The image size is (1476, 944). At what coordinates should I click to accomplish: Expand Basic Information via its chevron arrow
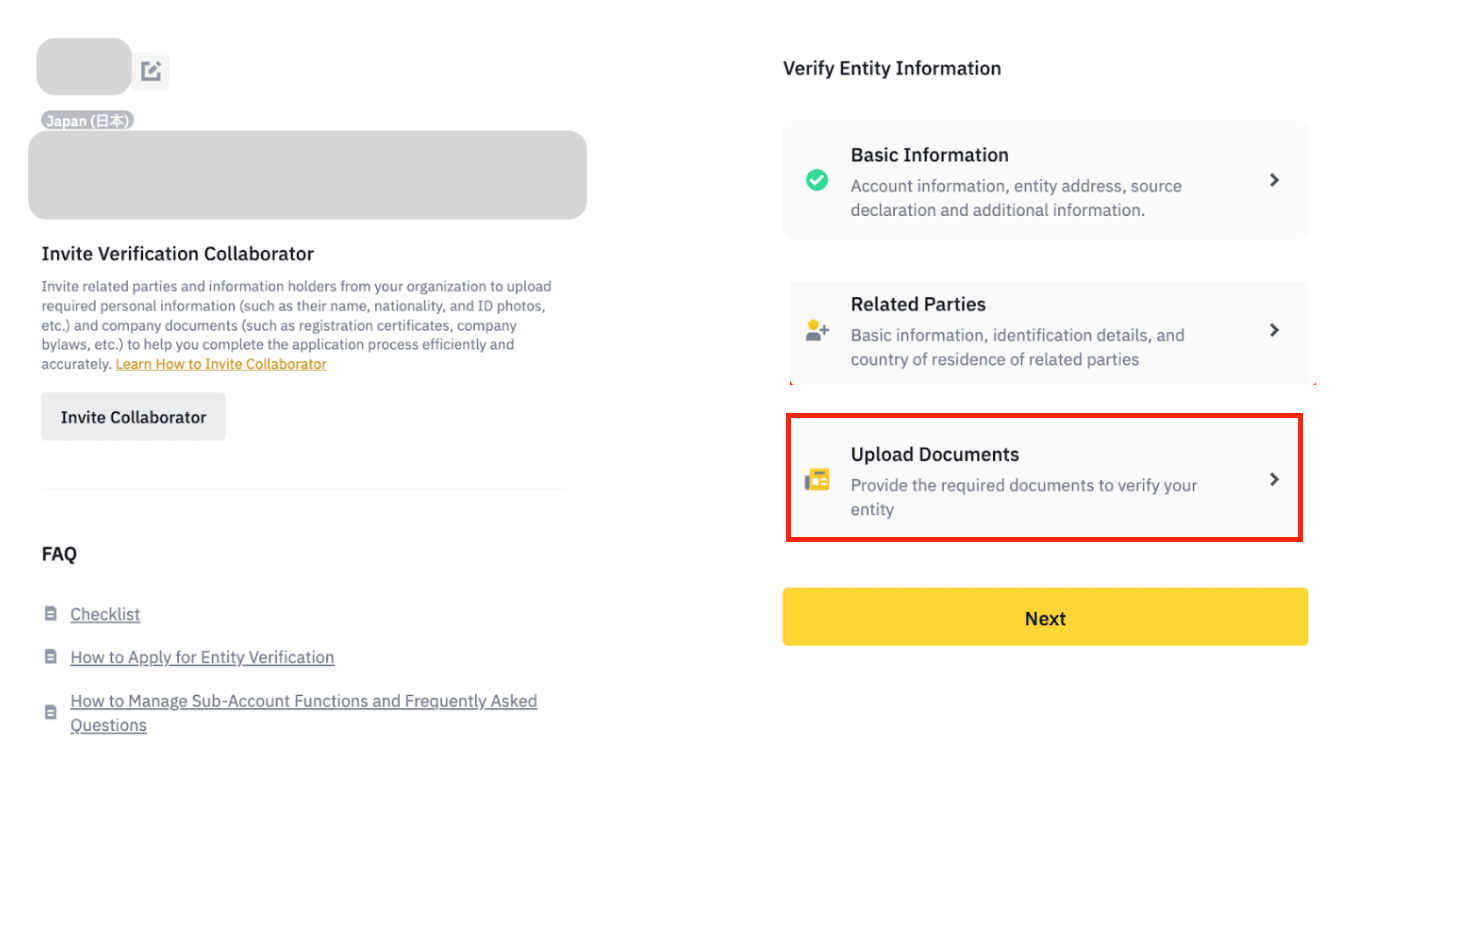tap(1274, 180)
